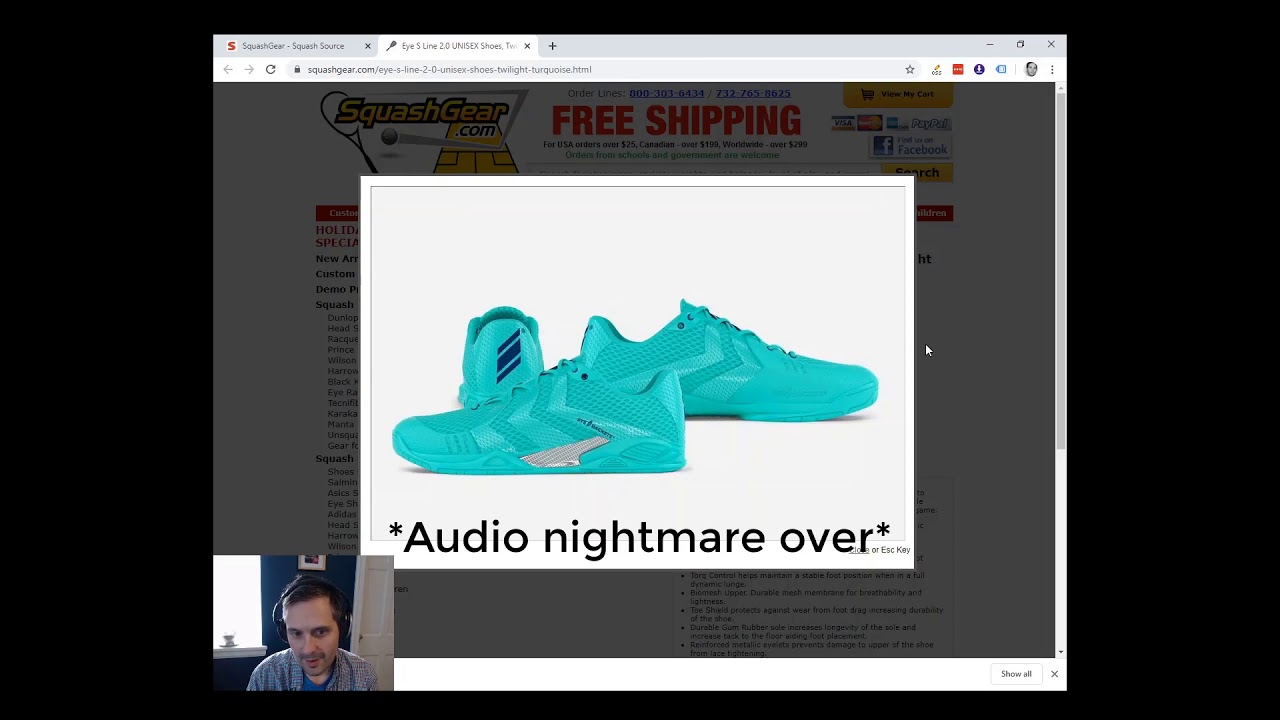The width and height of the screenshot is (1280, 720).
Task: Click the page vertical scrollbar thumb
Action: point(1060,270)
